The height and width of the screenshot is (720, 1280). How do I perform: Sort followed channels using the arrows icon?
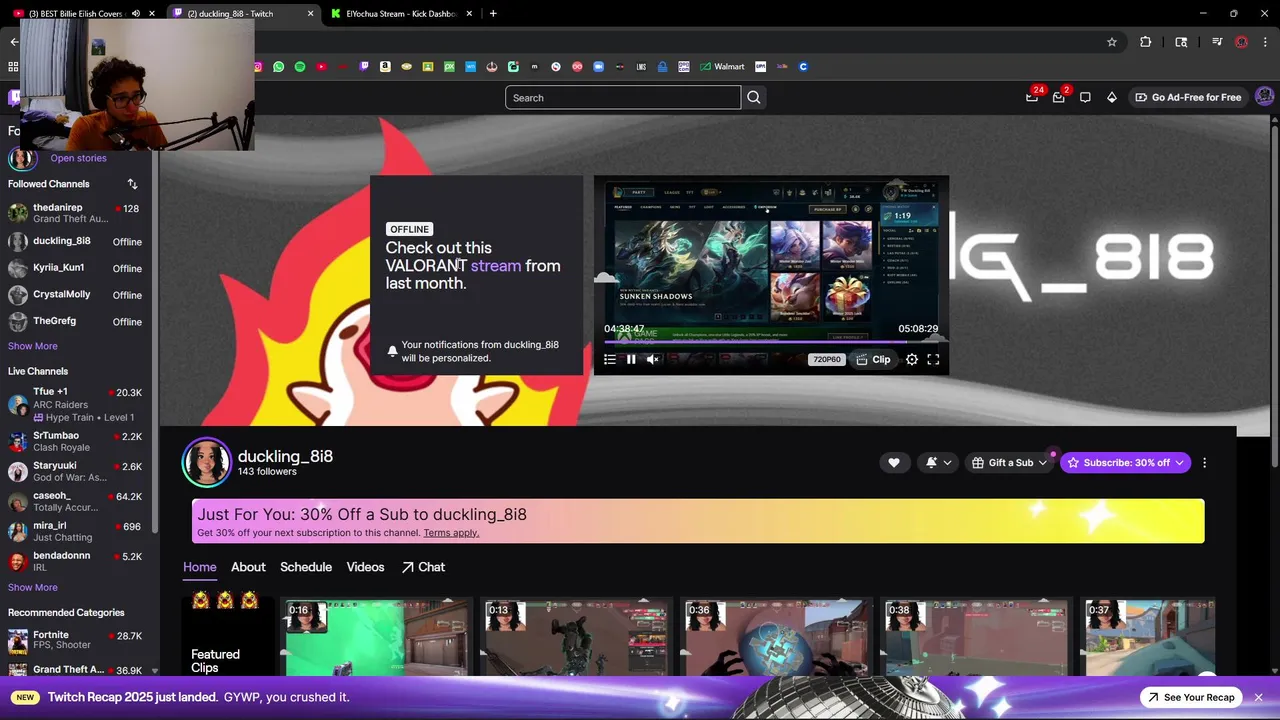point(132,184)
